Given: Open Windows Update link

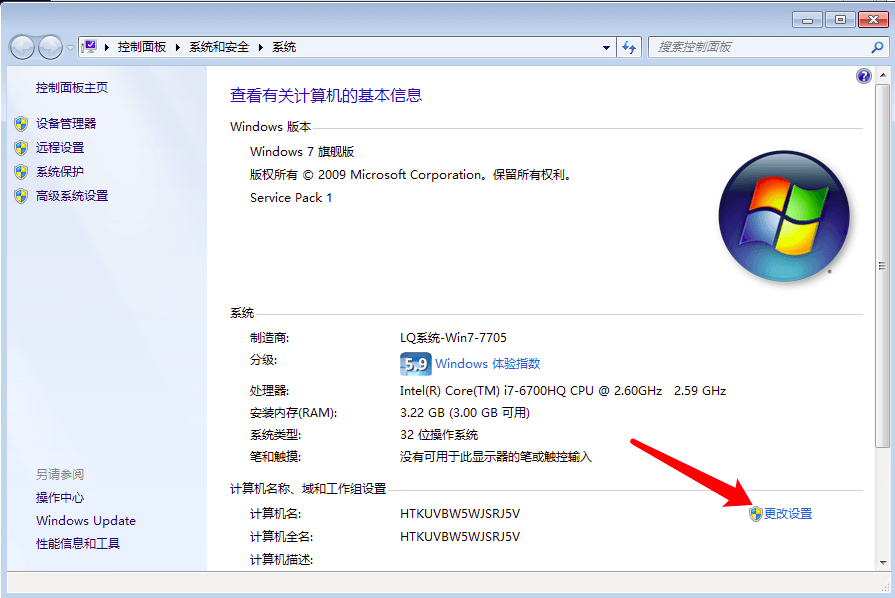Looking at the screenshot, I should [86, 520].
